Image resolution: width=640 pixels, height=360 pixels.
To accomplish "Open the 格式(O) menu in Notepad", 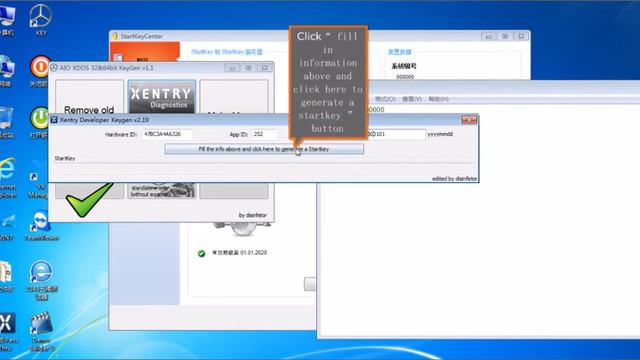I will pos(385,99).
